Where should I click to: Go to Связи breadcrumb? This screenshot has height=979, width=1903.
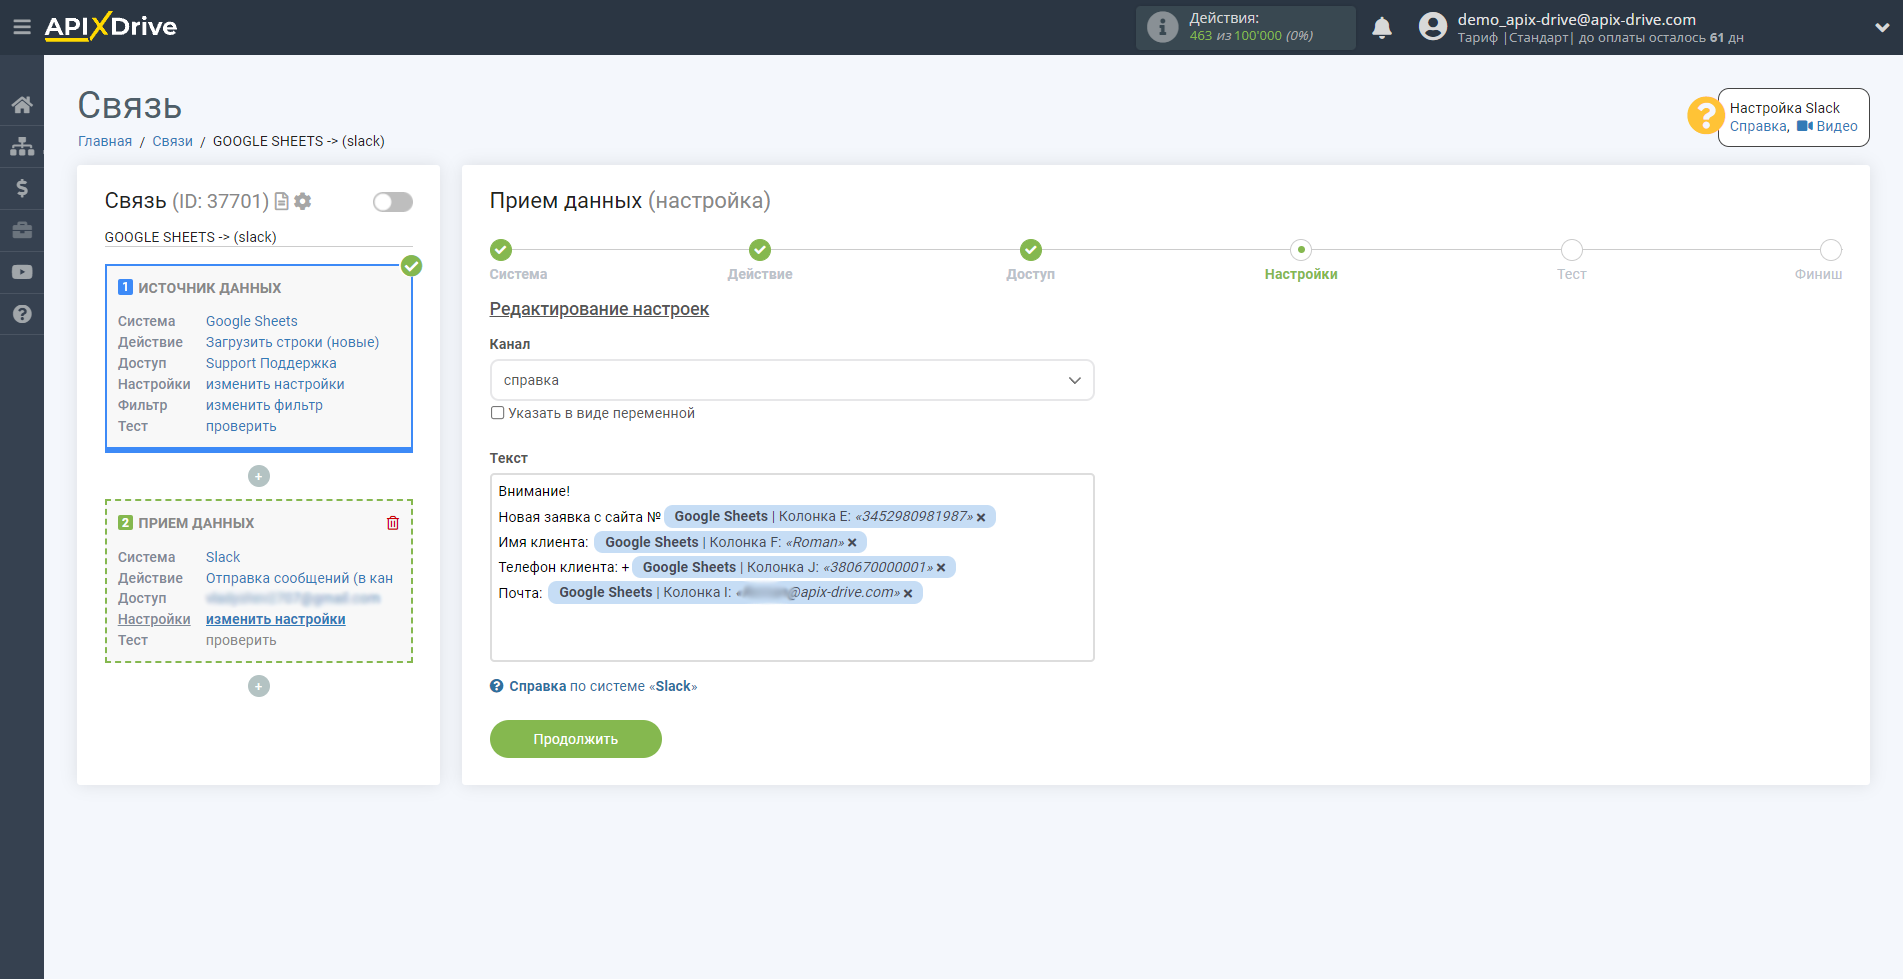pyautogui.click(x=172, y=141)
